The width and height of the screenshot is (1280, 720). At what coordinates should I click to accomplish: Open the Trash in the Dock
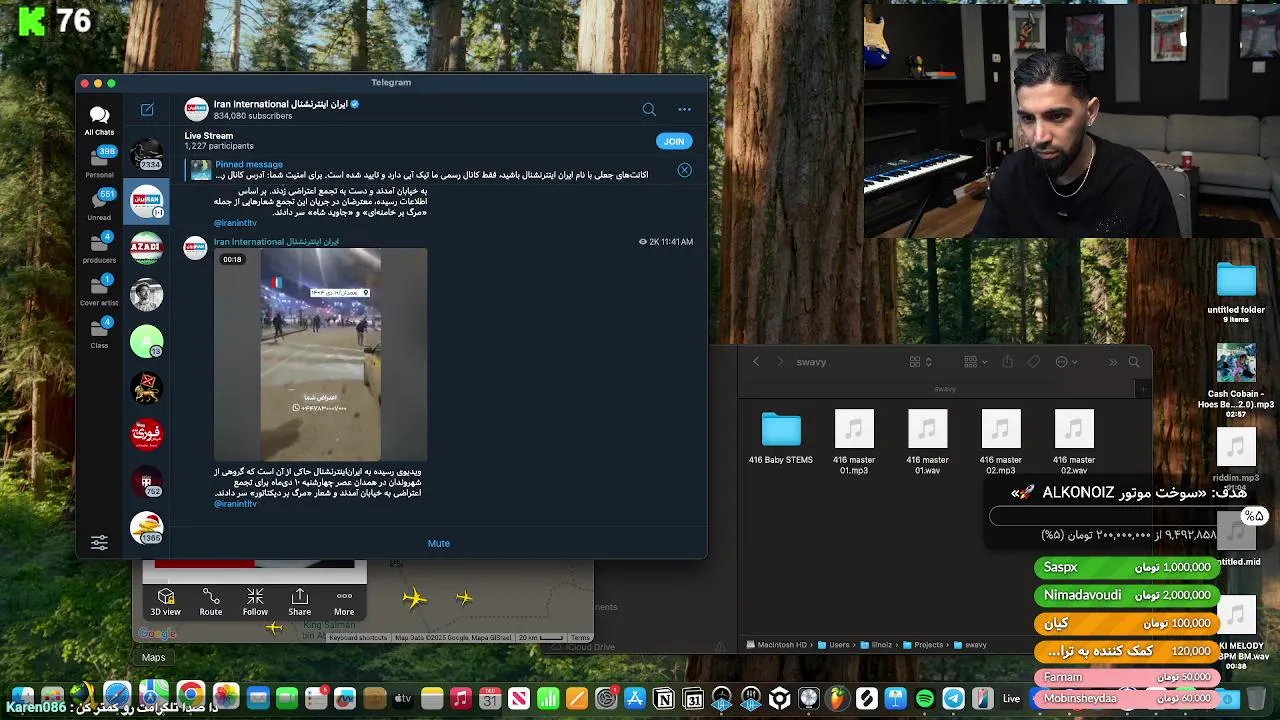1258,699
